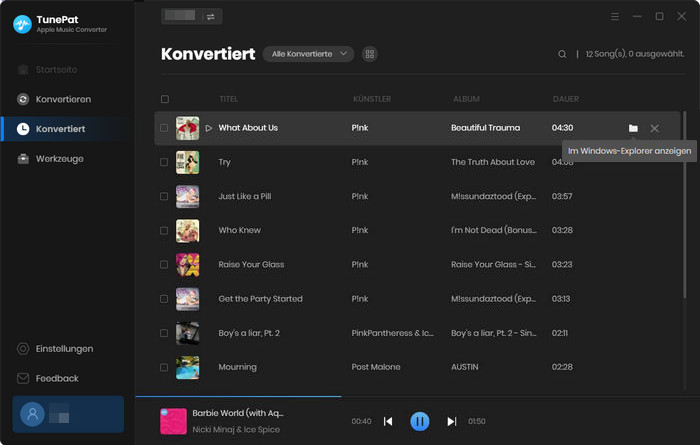Check the Mourning song checkbox
700x445 pixels.
click(x=164, y=367)
